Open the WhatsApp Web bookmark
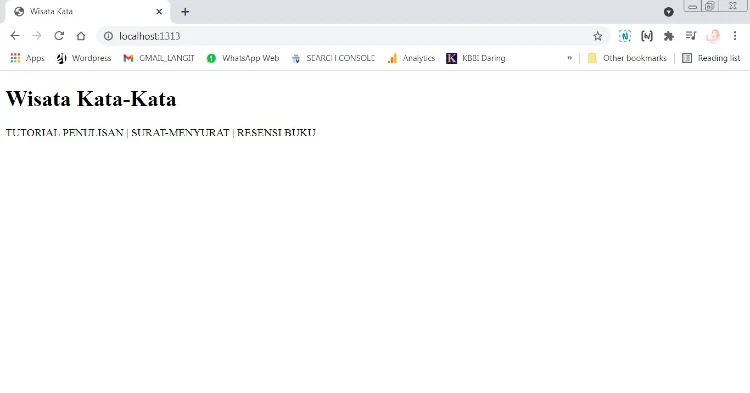 [x=243, y=58]
